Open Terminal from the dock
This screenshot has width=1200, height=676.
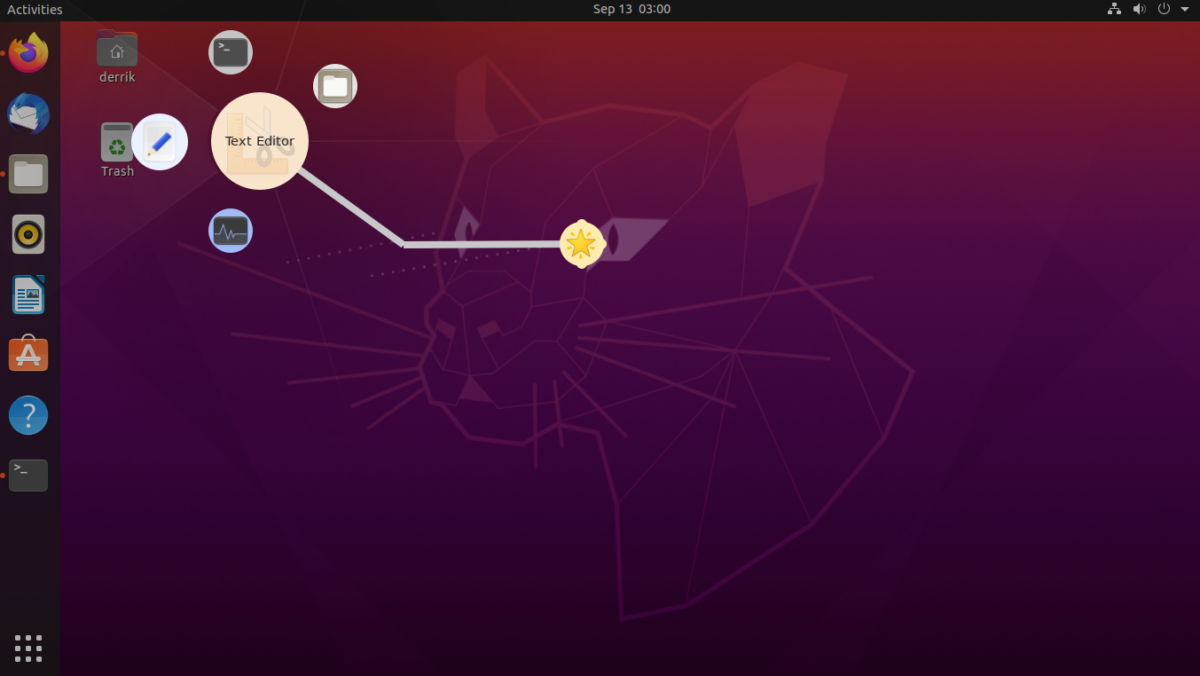click(x=28, y=475)
